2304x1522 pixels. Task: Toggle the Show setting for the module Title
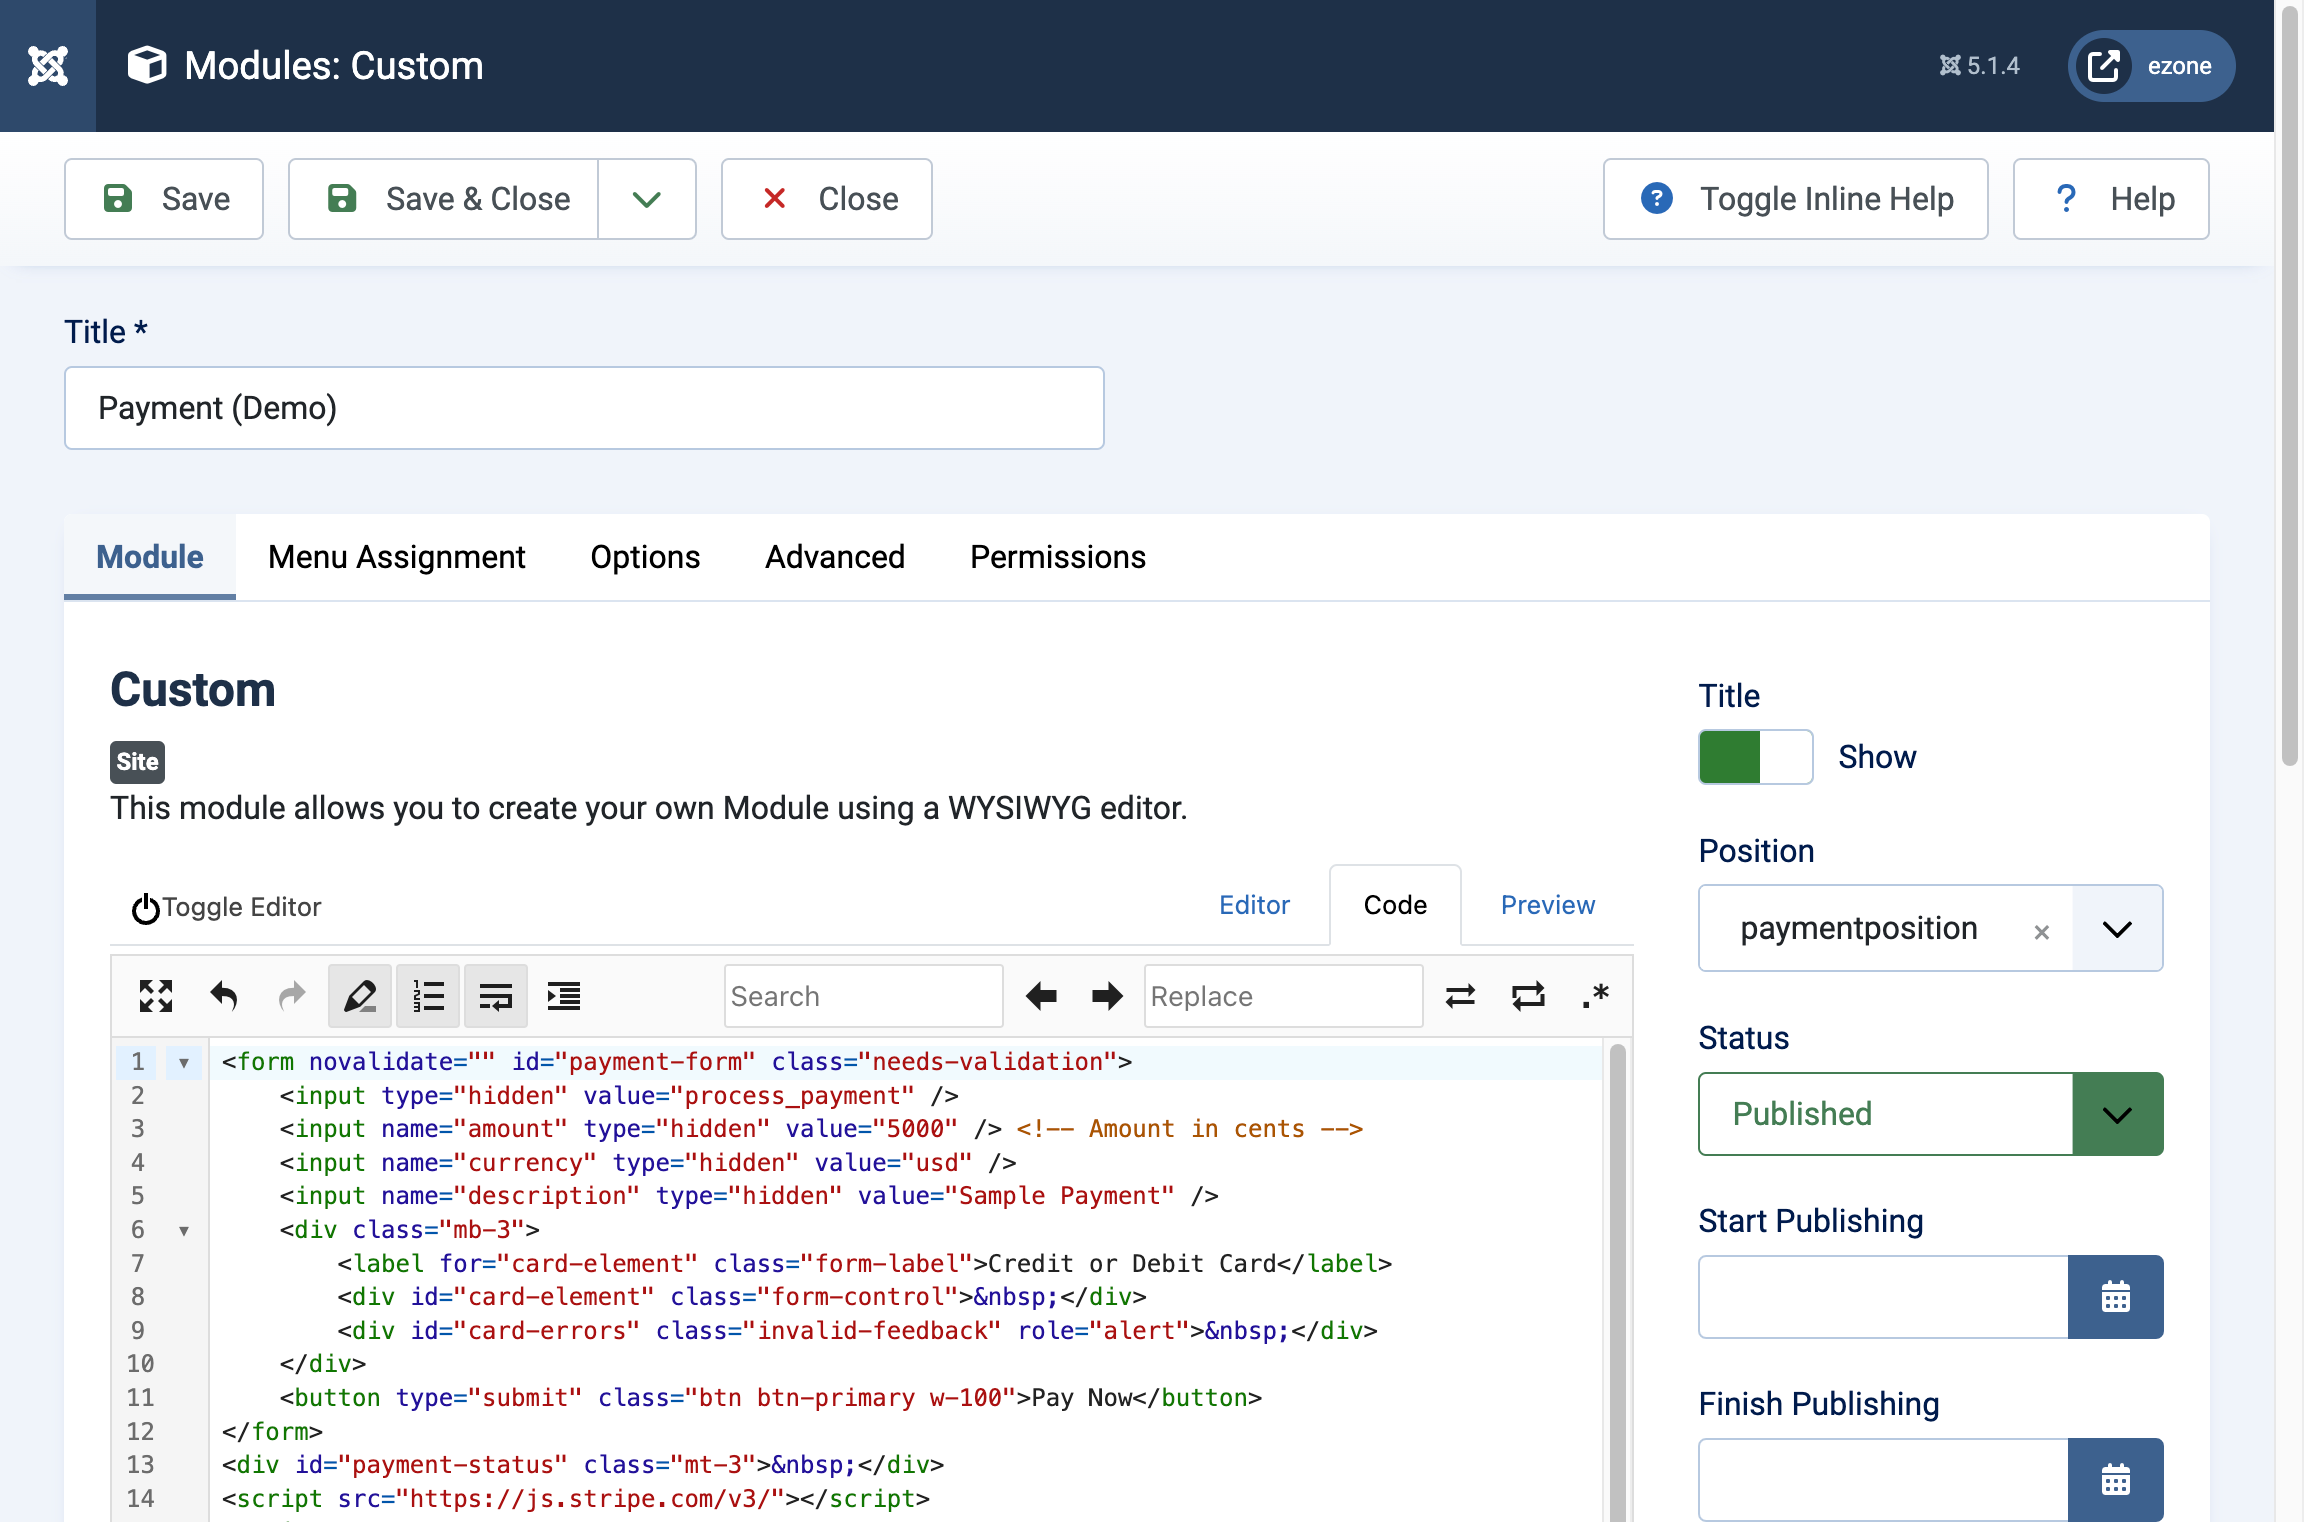tap(1754, 757)
